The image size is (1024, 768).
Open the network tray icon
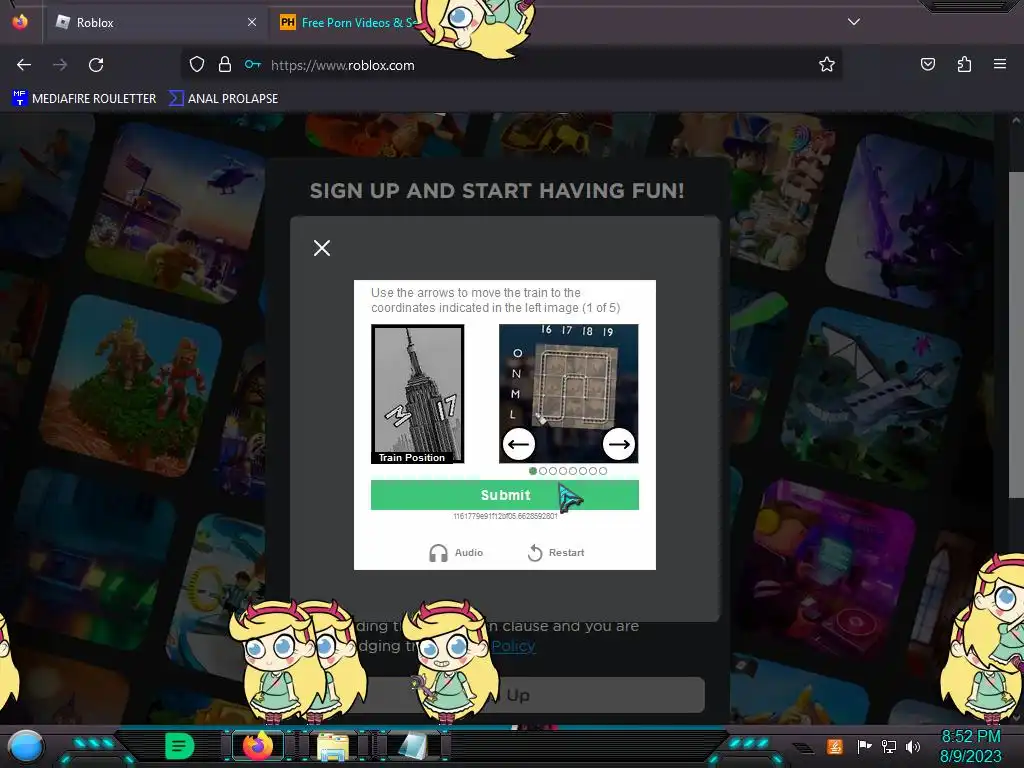tap(889, 746)
